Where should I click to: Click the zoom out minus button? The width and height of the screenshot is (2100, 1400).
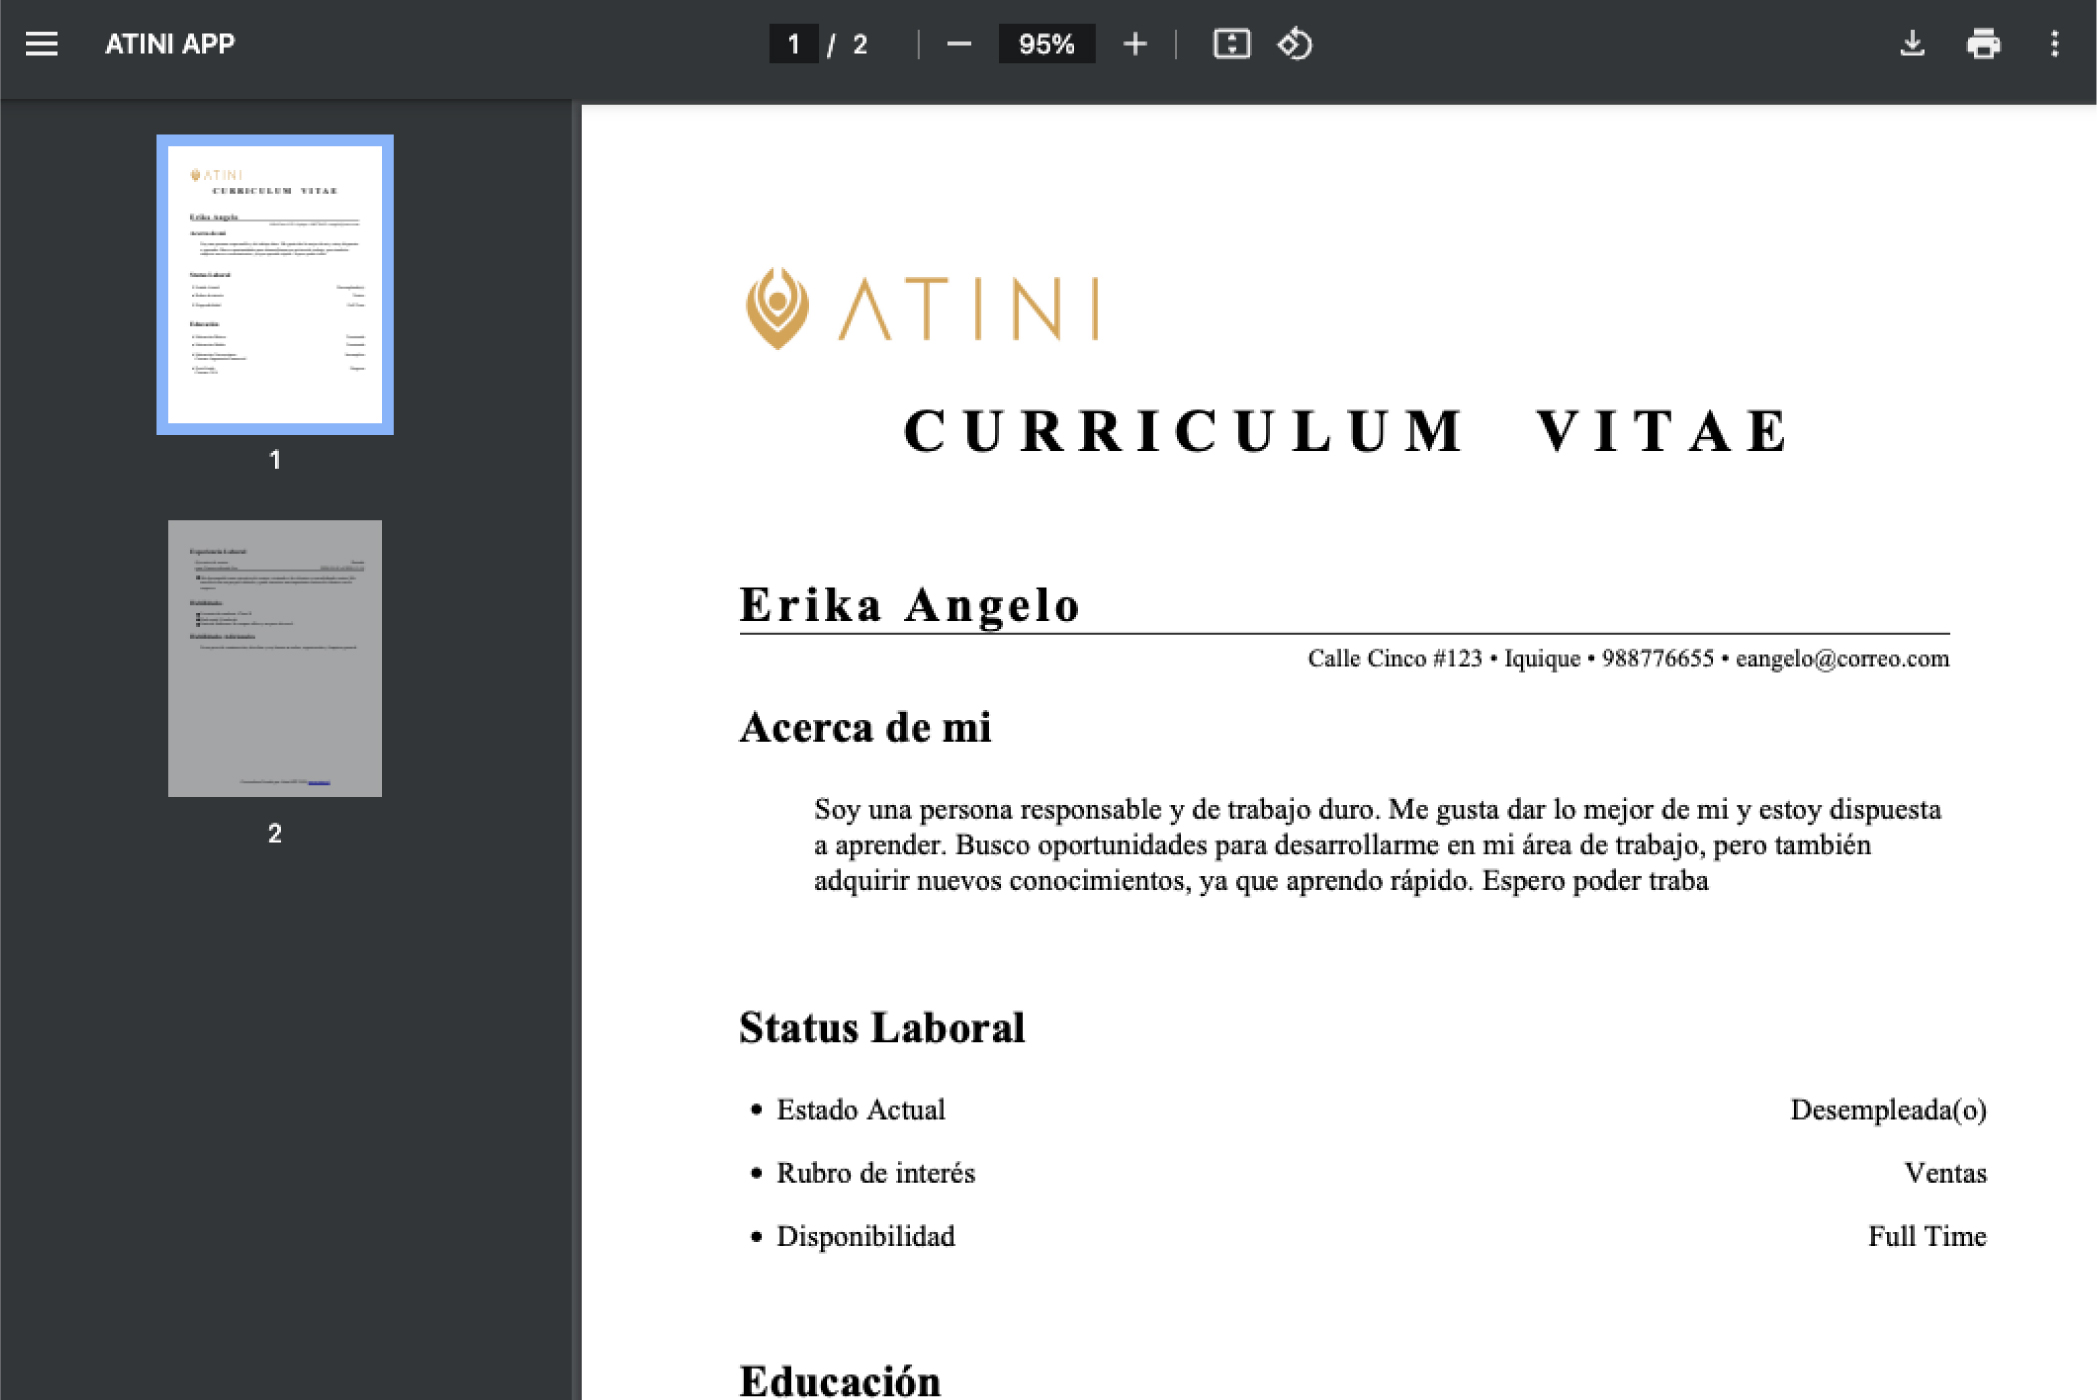point(958,44)
